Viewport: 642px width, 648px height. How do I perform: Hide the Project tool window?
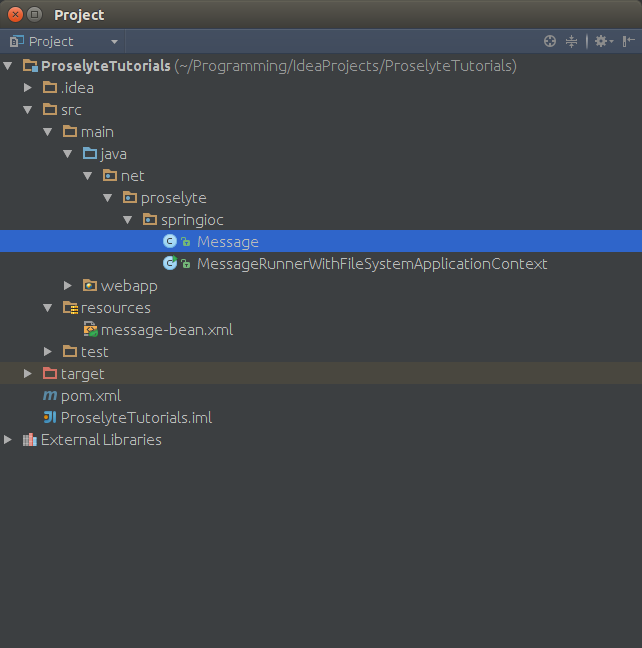pyautogui.click(x=628, y=41)
